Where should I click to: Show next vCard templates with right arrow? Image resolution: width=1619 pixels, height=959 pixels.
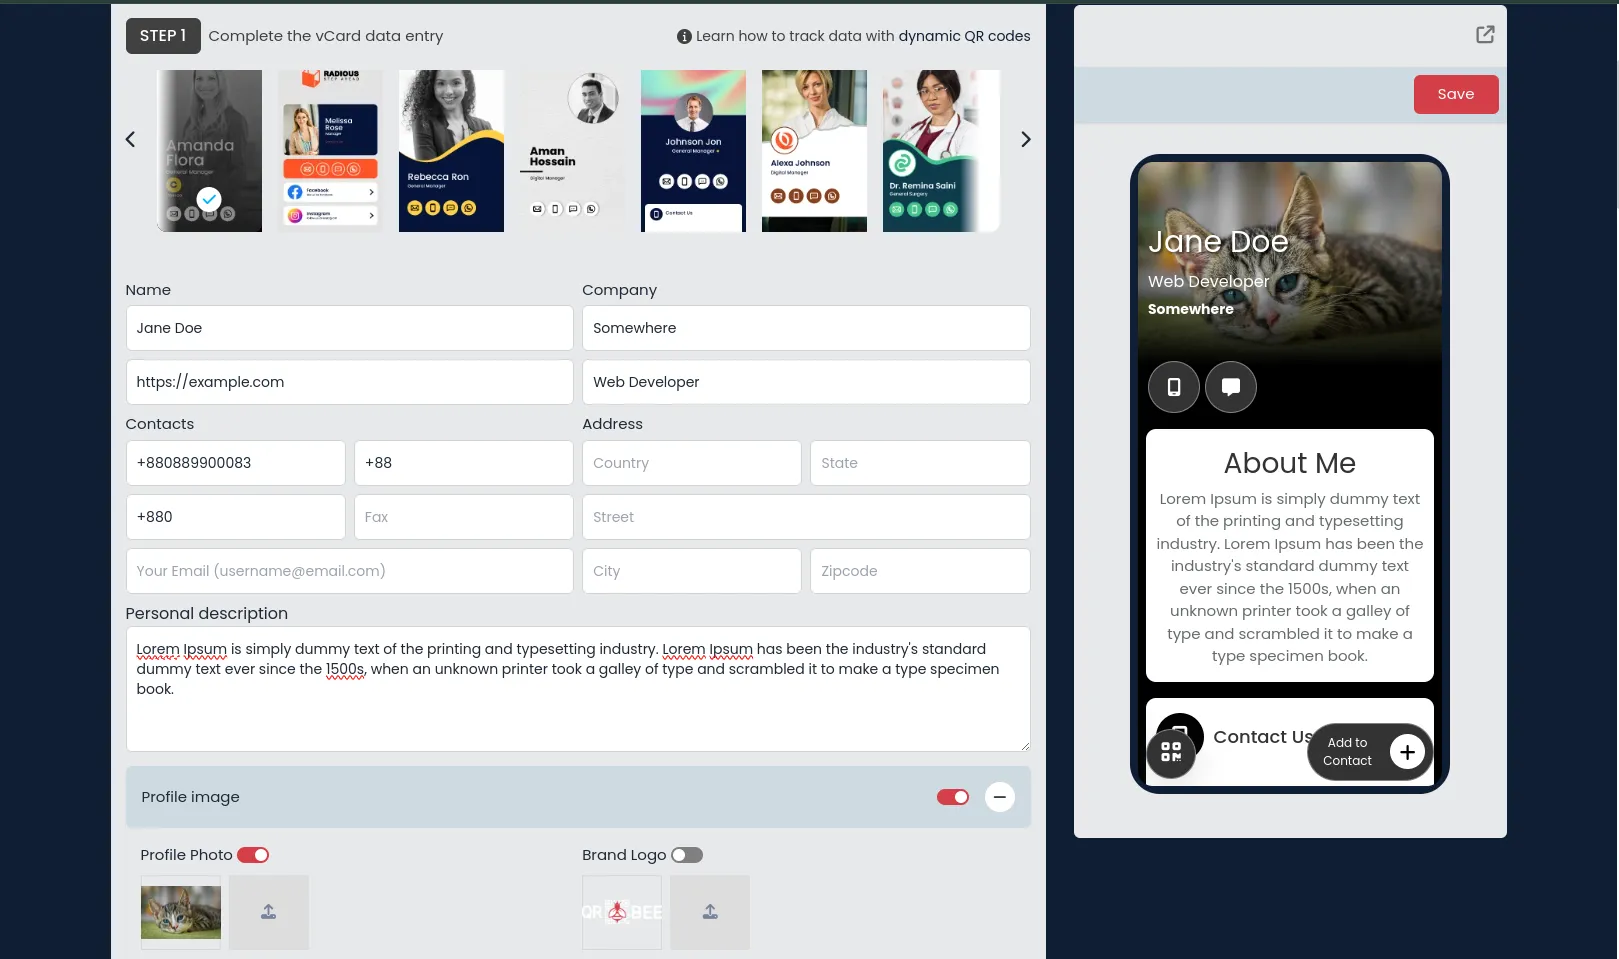point(1025,140)
